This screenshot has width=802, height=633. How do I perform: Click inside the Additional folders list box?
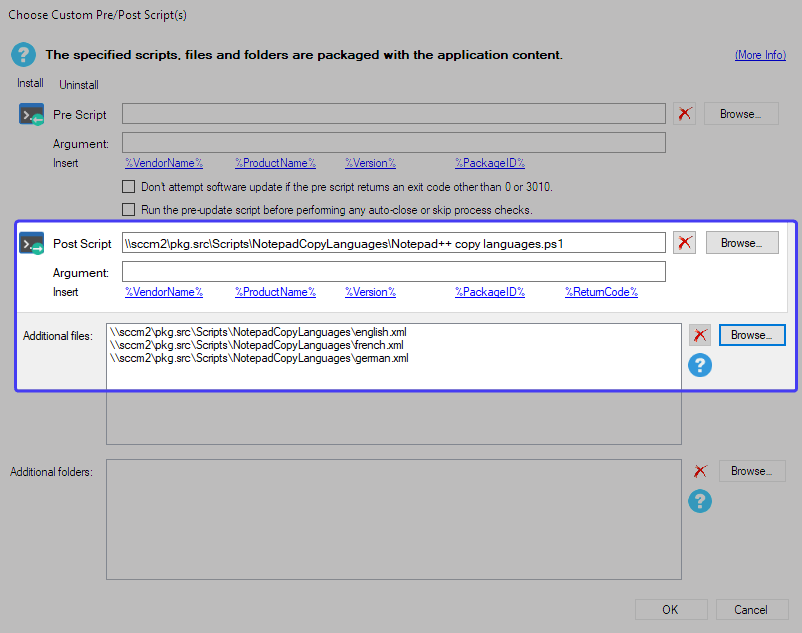394,519
